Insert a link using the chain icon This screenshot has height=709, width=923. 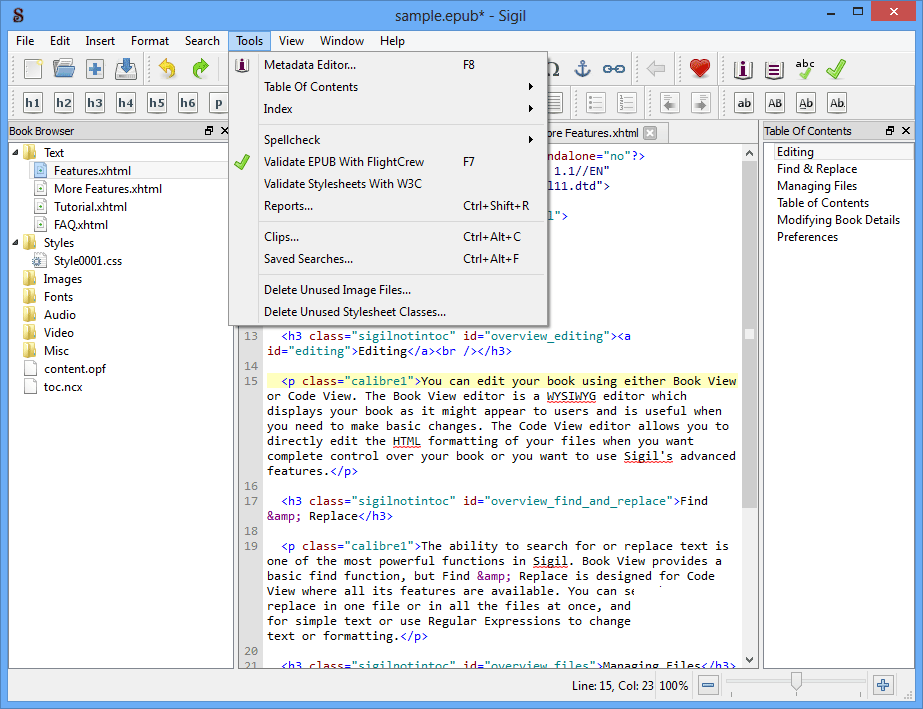(x=613, y=69)
